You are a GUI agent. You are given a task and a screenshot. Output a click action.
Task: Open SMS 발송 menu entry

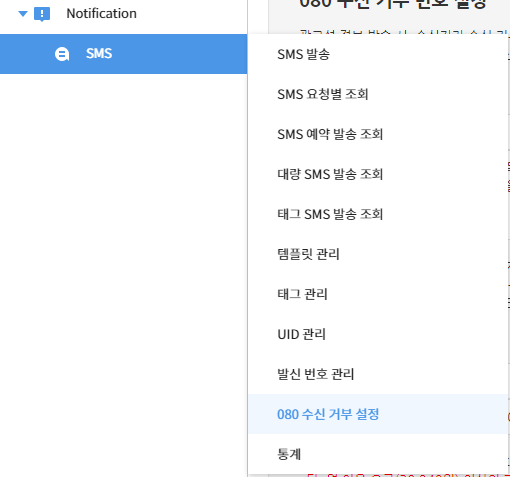click(x=378, y=54)
